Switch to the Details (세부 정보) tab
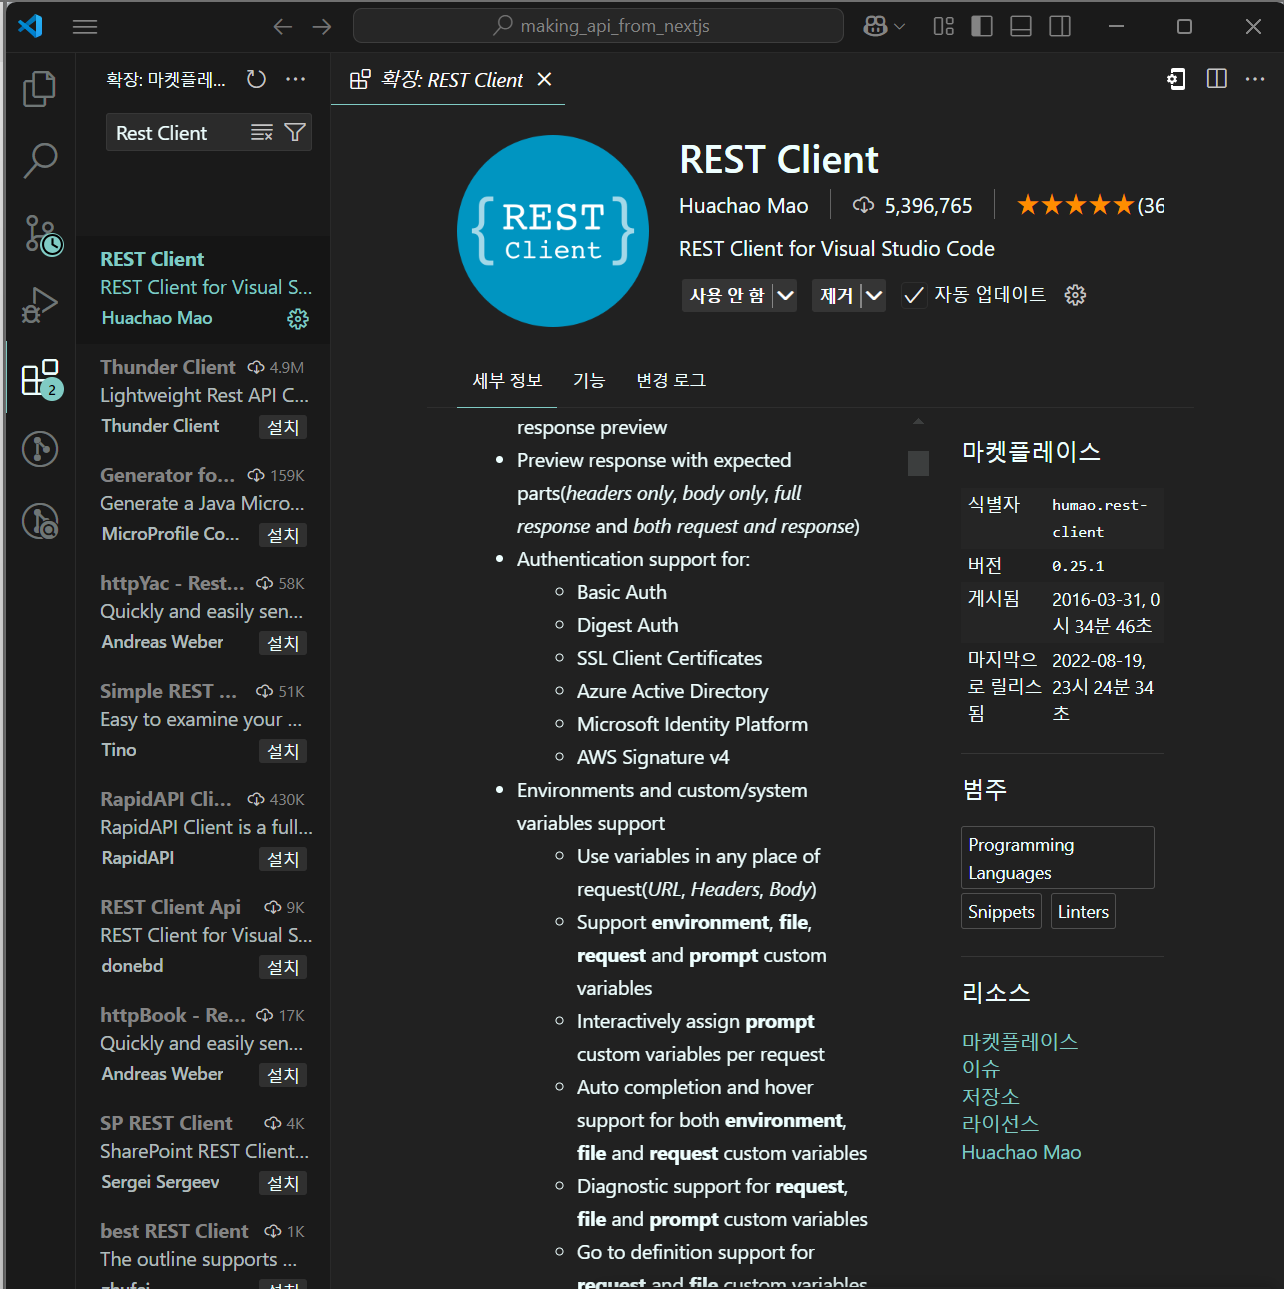This screenshot has width=1284, height=1289. coord(507,380)
